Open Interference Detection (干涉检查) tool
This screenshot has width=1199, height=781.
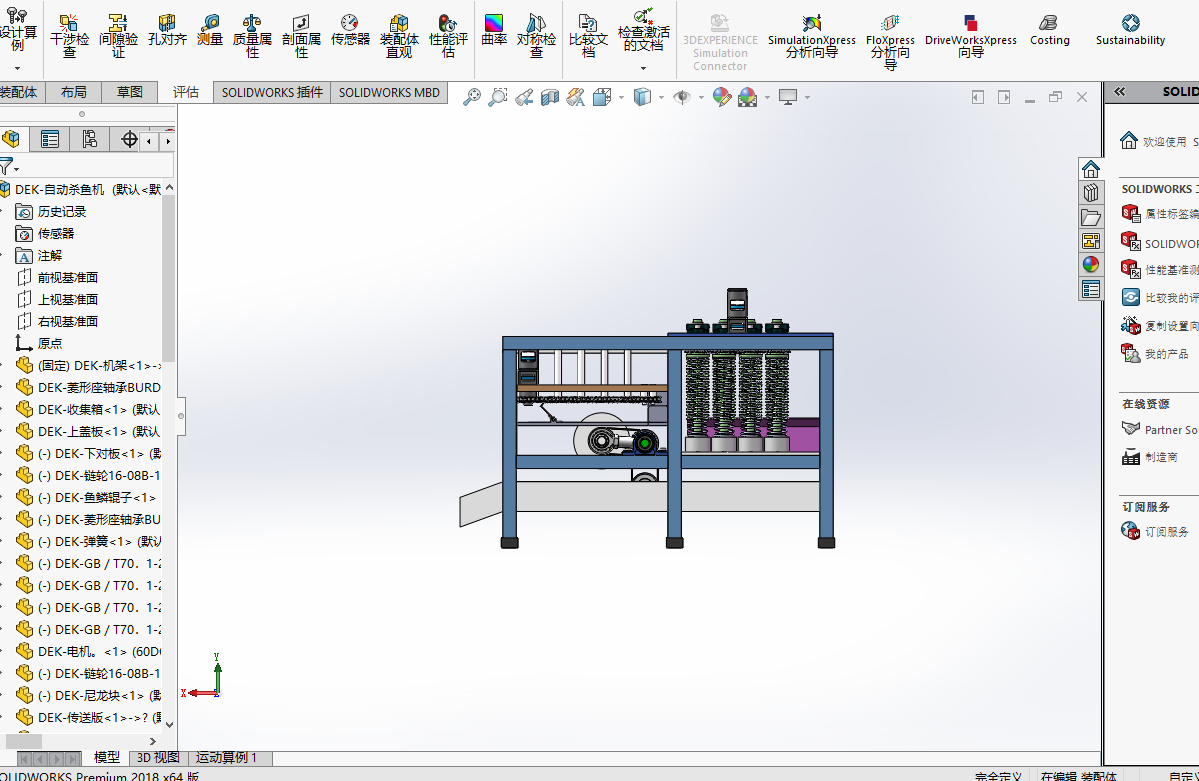click(70, 36)
